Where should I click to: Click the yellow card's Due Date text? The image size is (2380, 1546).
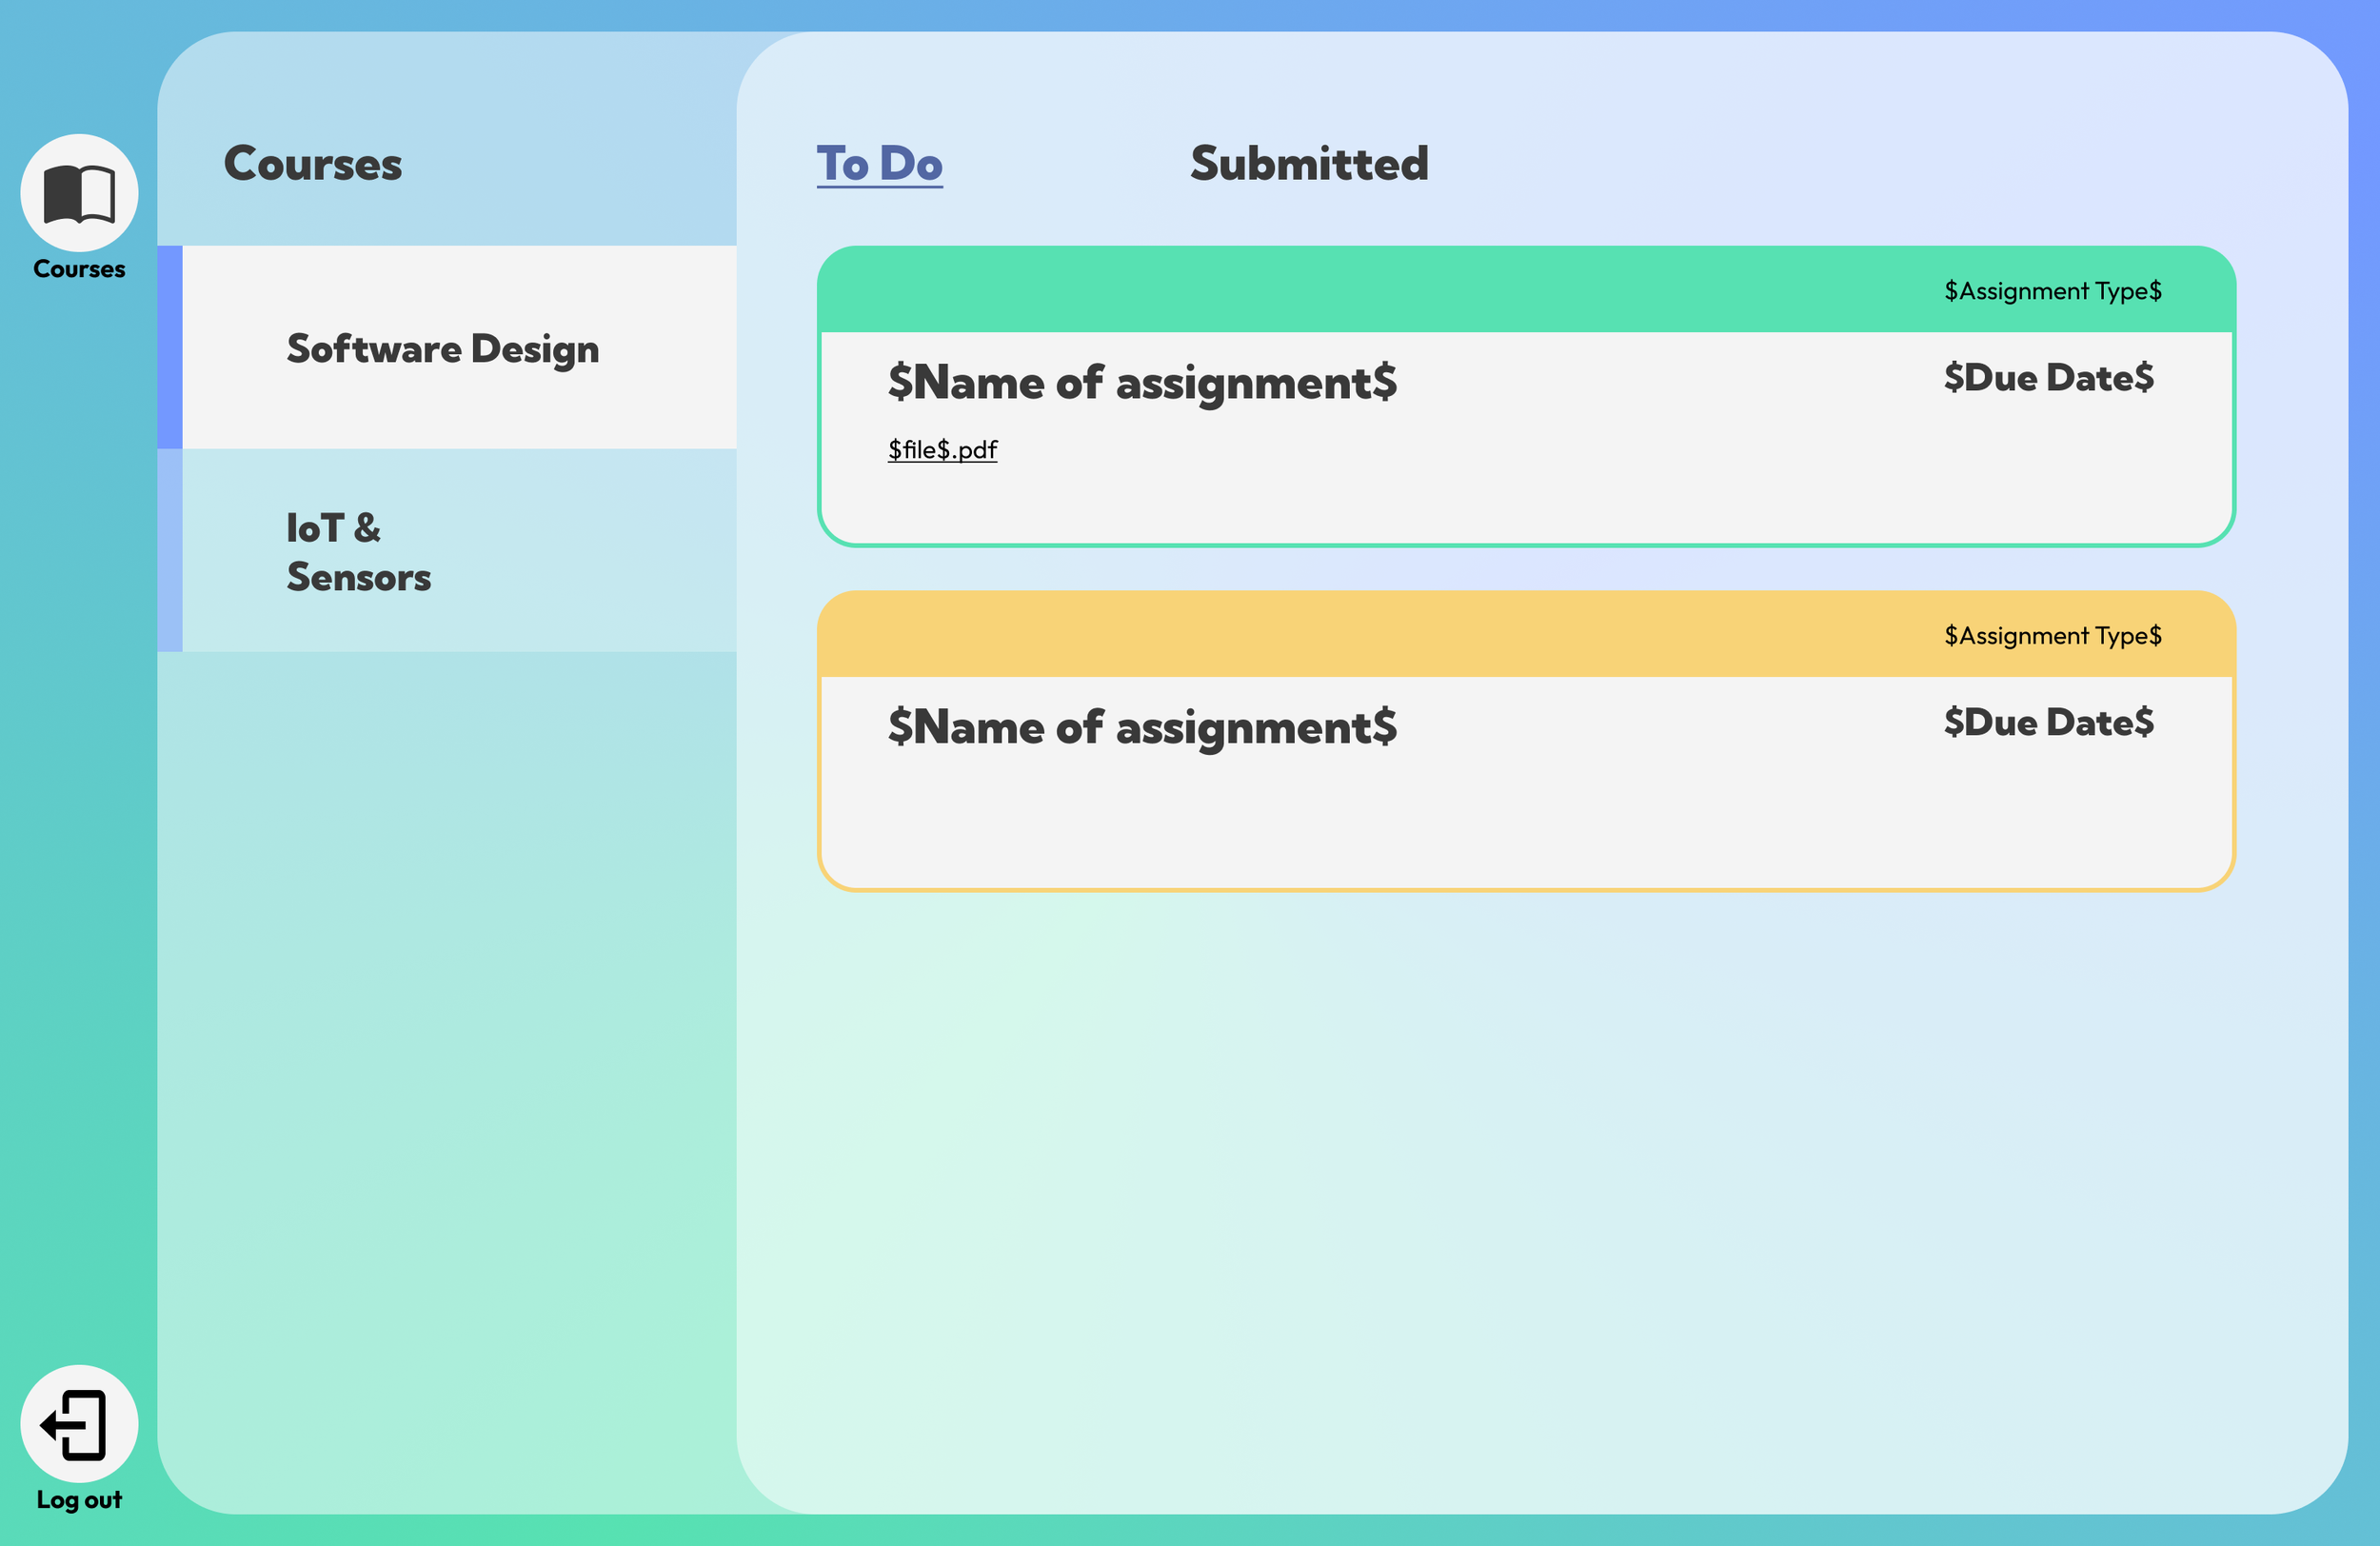2048,722
